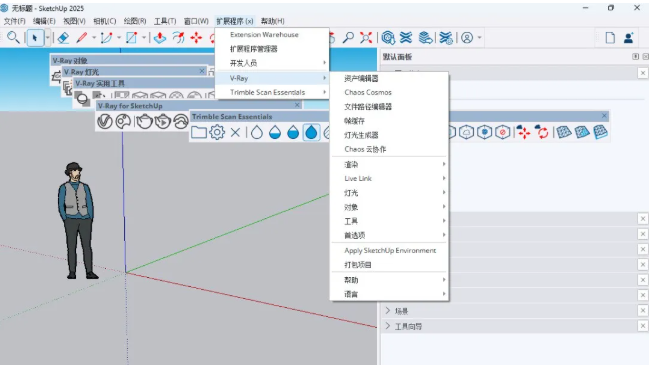The image size is (660, 387).
Task: Select the Pencil line tool
Action: [82, 38]
